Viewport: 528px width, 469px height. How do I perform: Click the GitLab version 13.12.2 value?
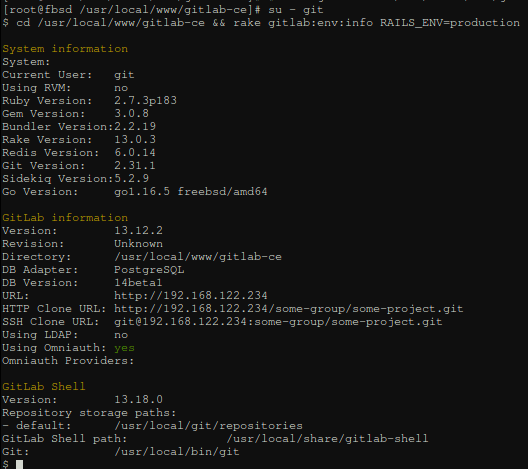pos(138,231)
